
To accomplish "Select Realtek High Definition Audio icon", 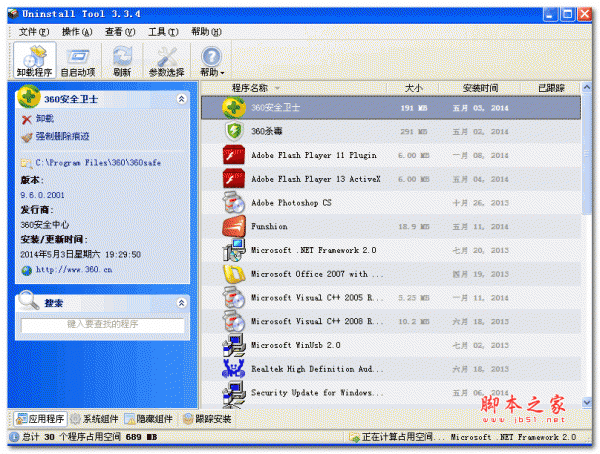I will pyautogui.click(x=234, y=369).
